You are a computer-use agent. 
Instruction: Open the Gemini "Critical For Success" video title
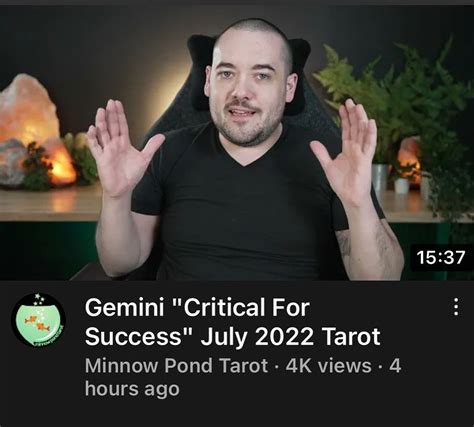tap(232, 322)
